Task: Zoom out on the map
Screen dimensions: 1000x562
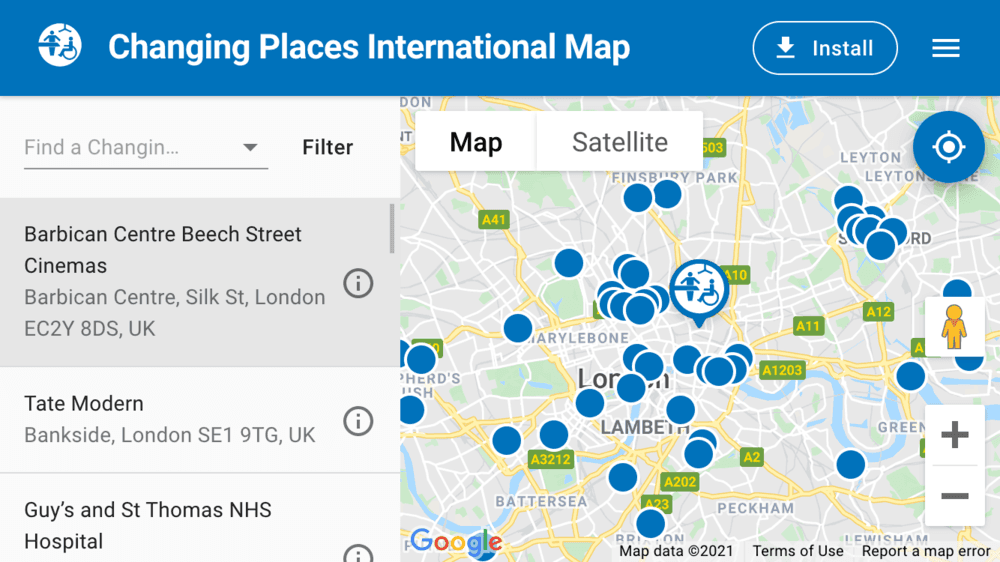Action: coord(954,496)
